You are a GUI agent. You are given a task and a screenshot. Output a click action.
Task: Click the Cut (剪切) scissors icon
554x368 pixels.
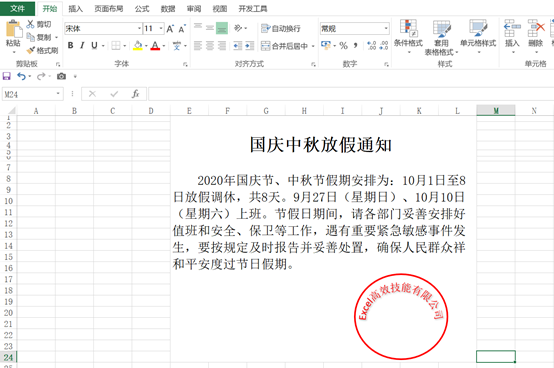click(x=30, y=24)
